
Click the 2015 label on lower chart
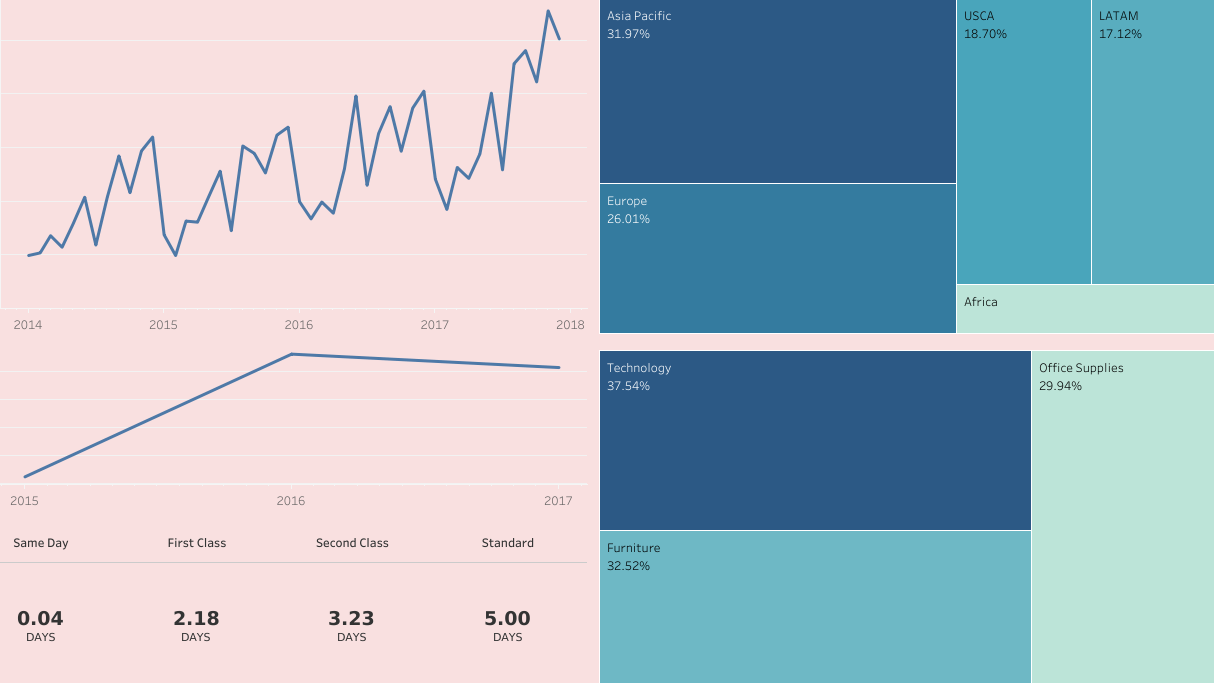pos(24,501)
